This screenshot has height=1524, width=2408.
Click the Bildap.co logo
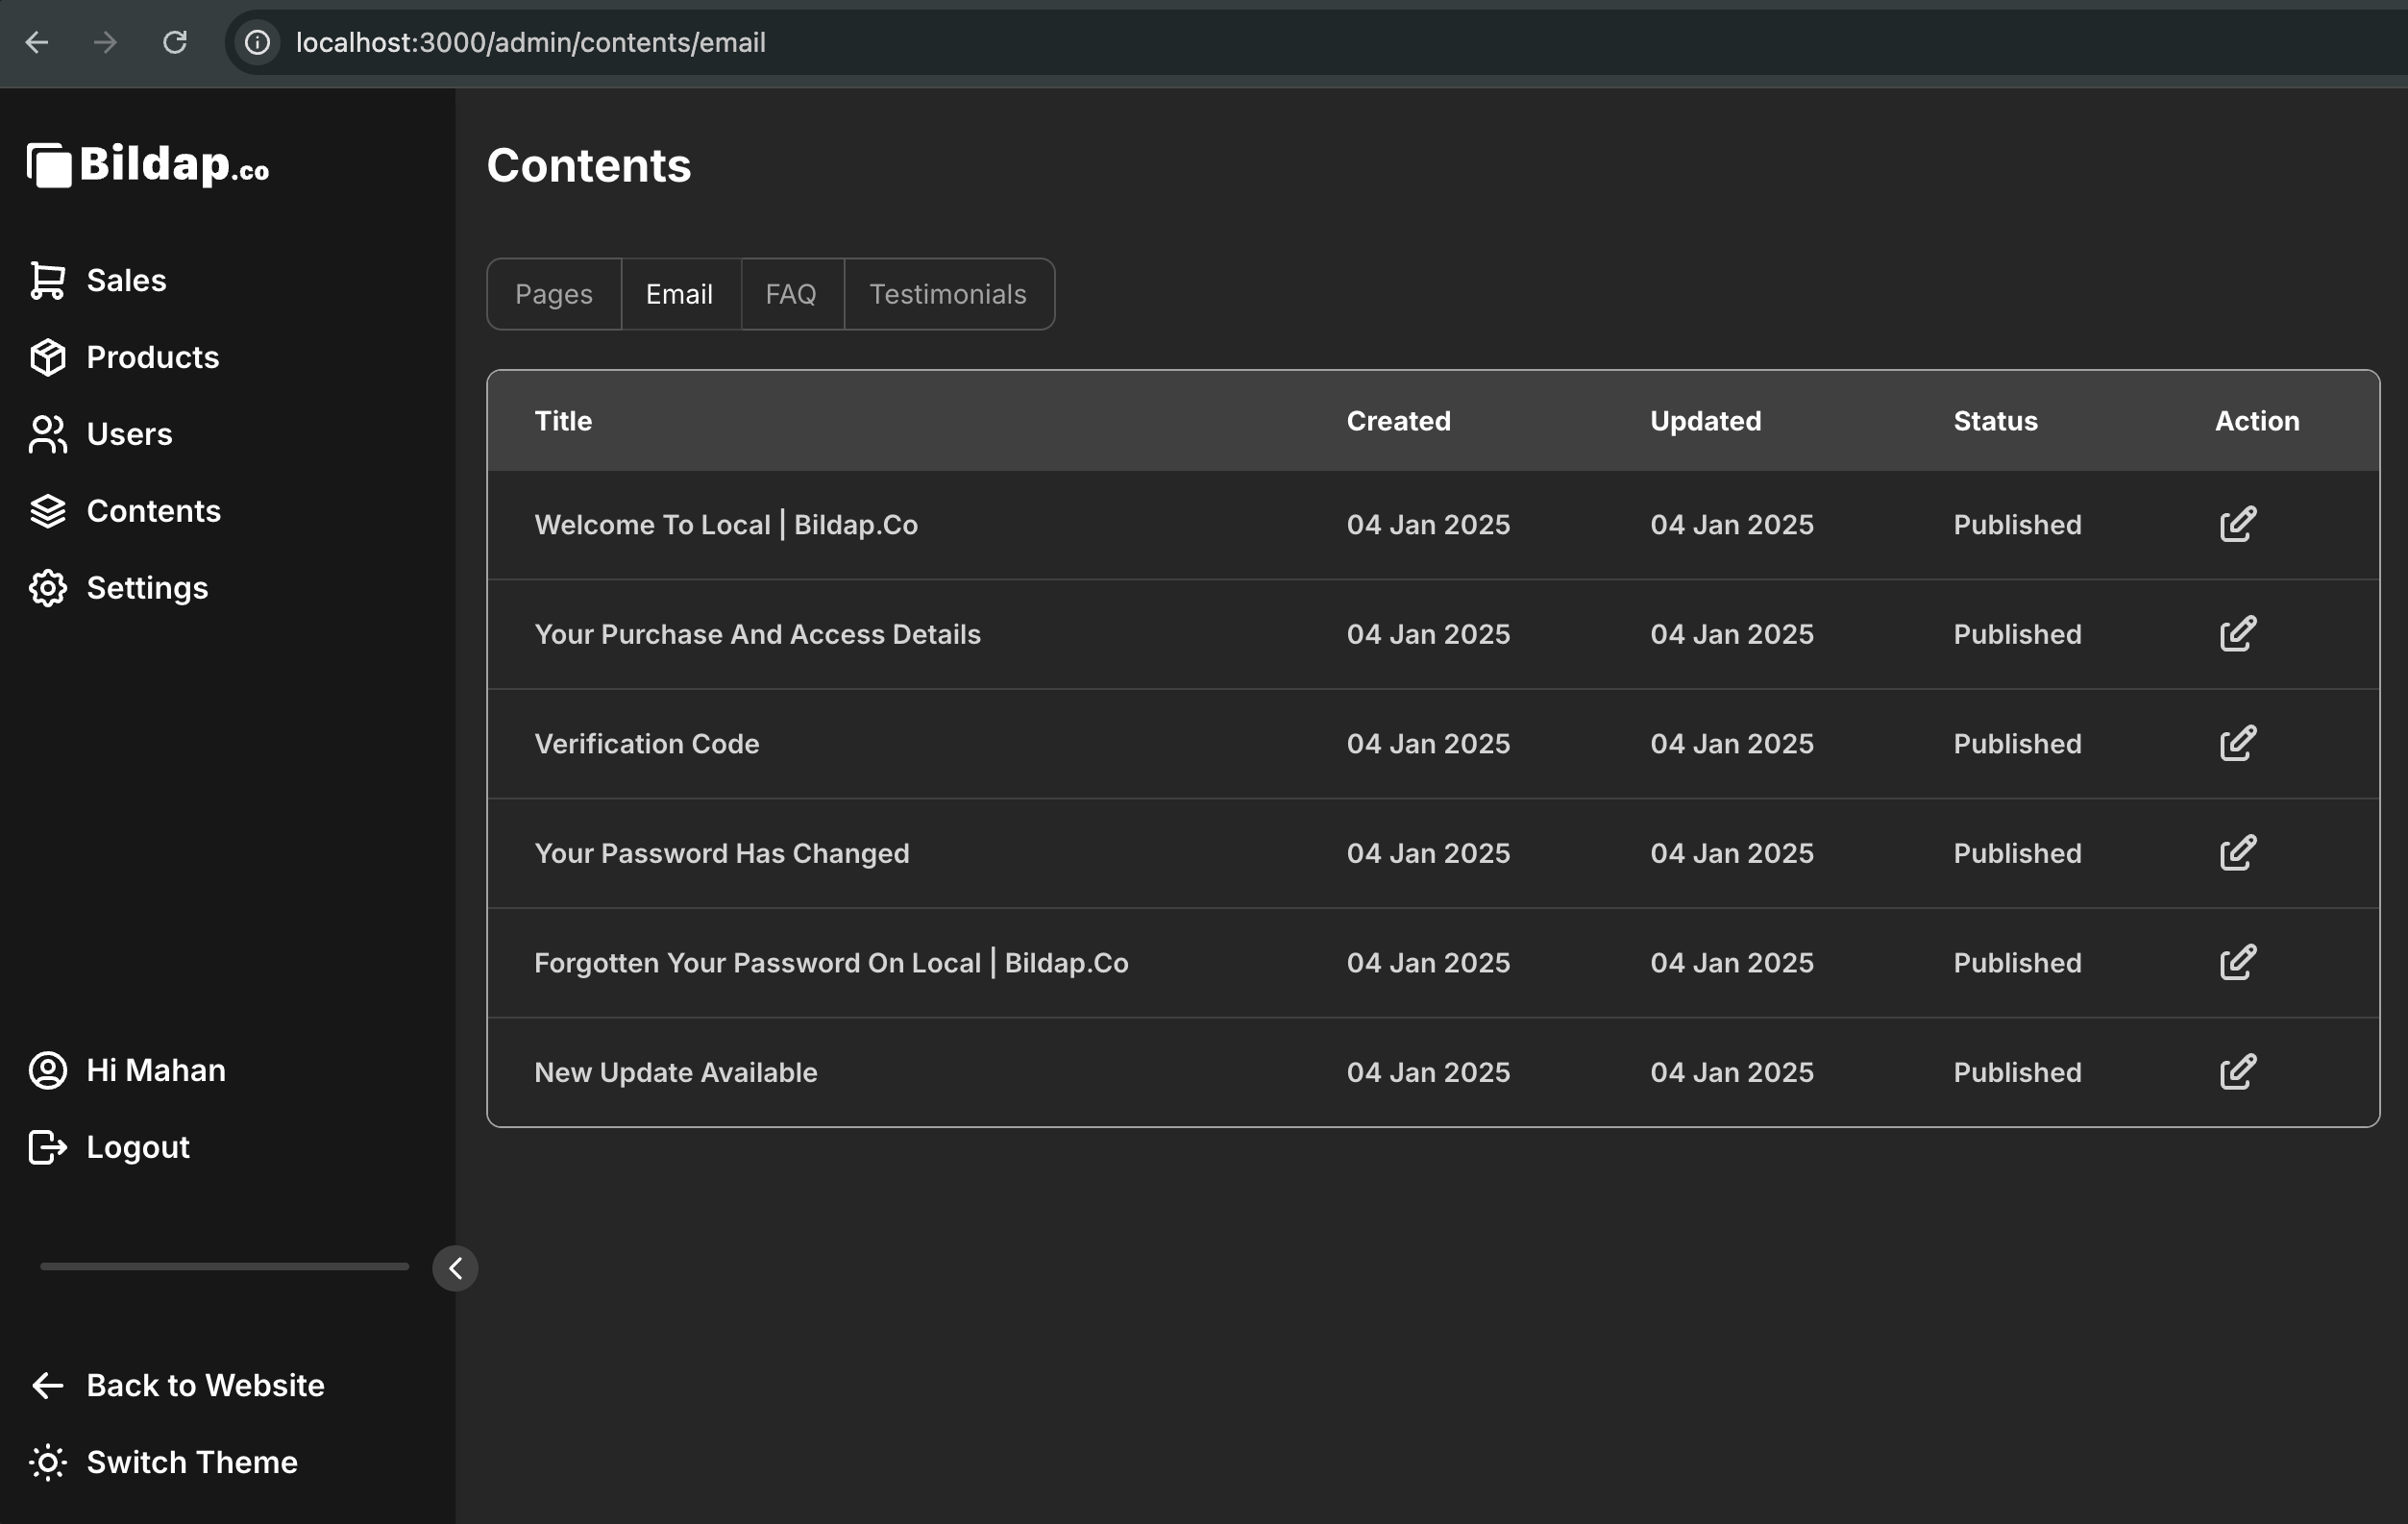tap(148, 165)
